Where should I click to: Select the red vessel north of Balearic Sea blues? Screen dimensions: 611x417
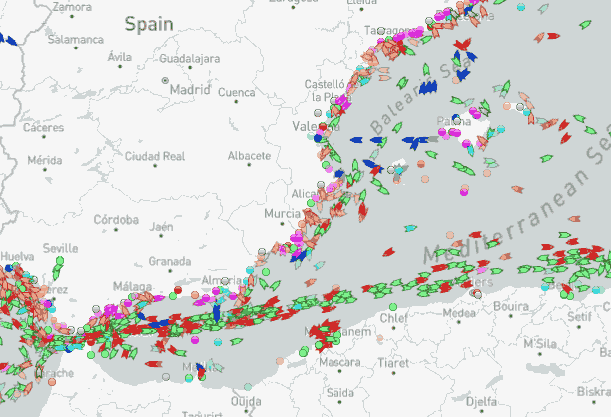(x=461, y=44)
